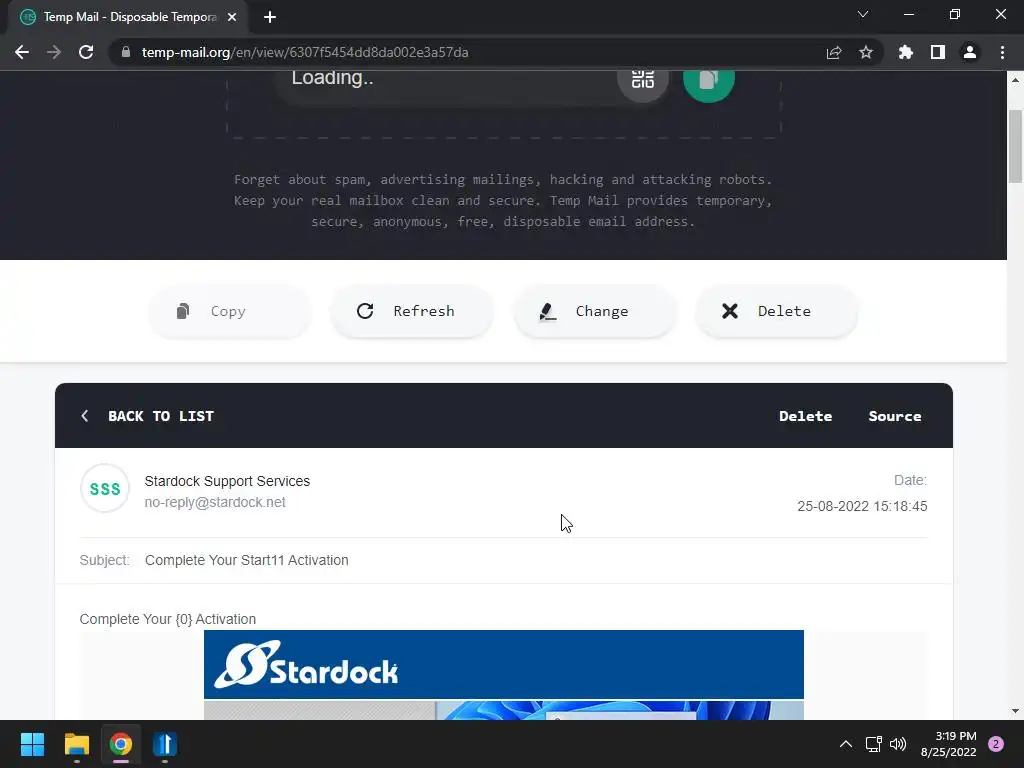The image size is (1024, 768).
Task: Show hidden system tray icons
Action: tap(846, 744)
